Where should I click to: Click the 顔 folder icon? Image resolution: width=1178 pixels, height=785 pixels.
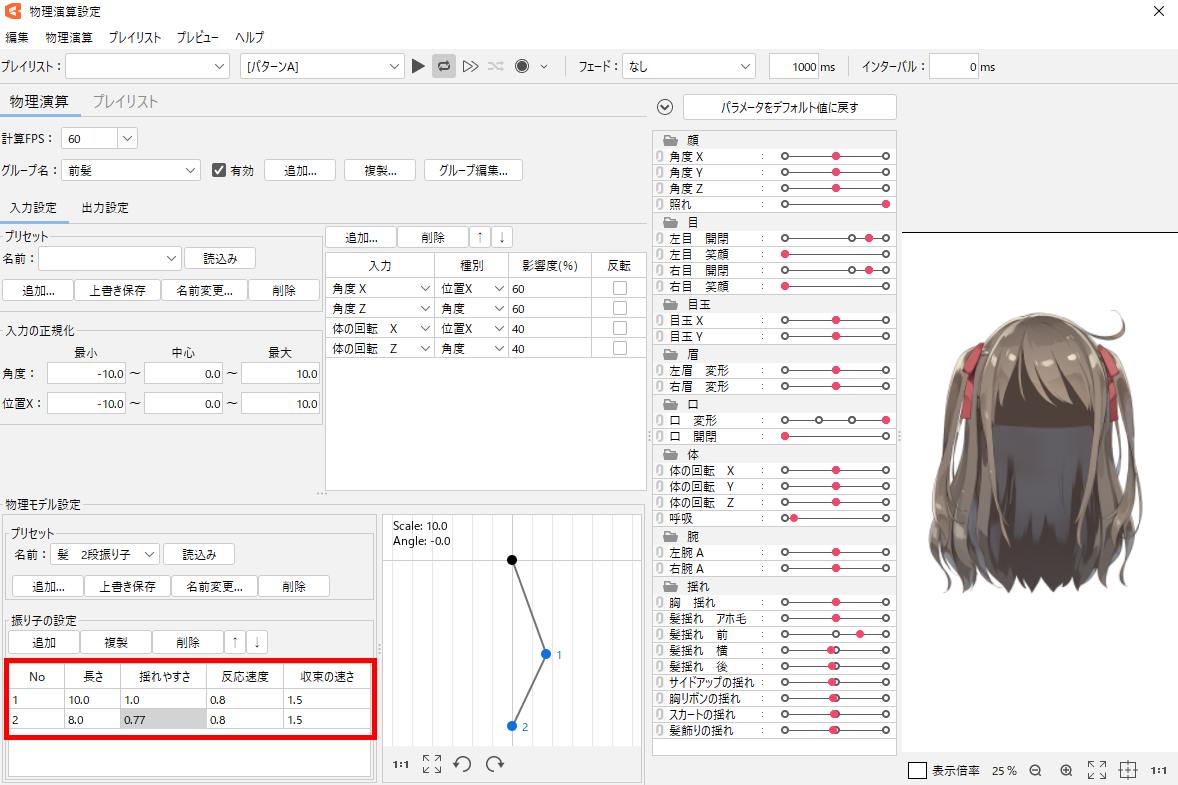click(670, 140)
